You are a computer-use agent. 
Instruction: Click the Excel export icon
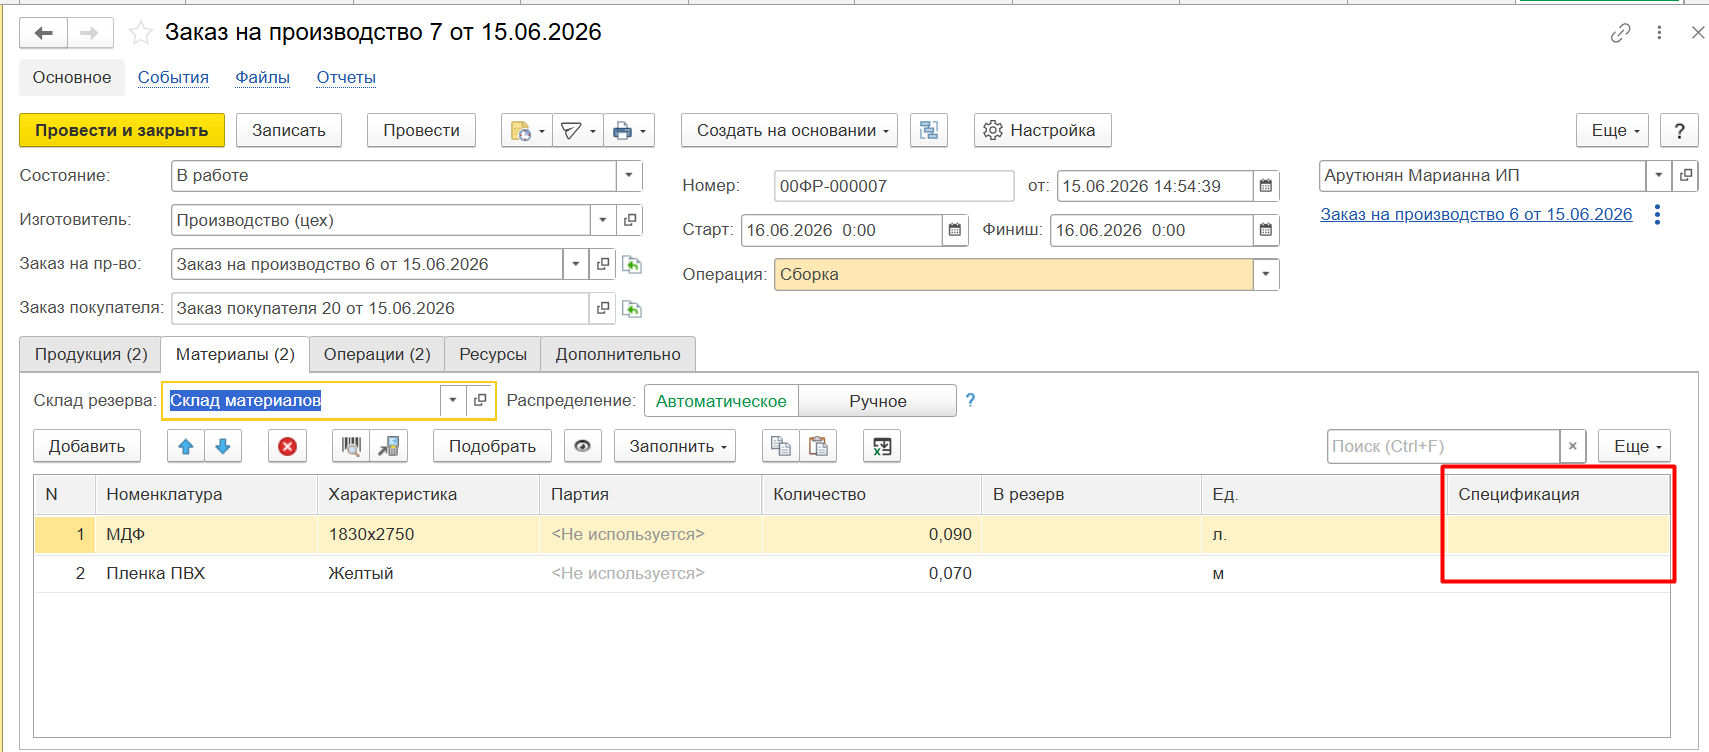pos(882,446)
